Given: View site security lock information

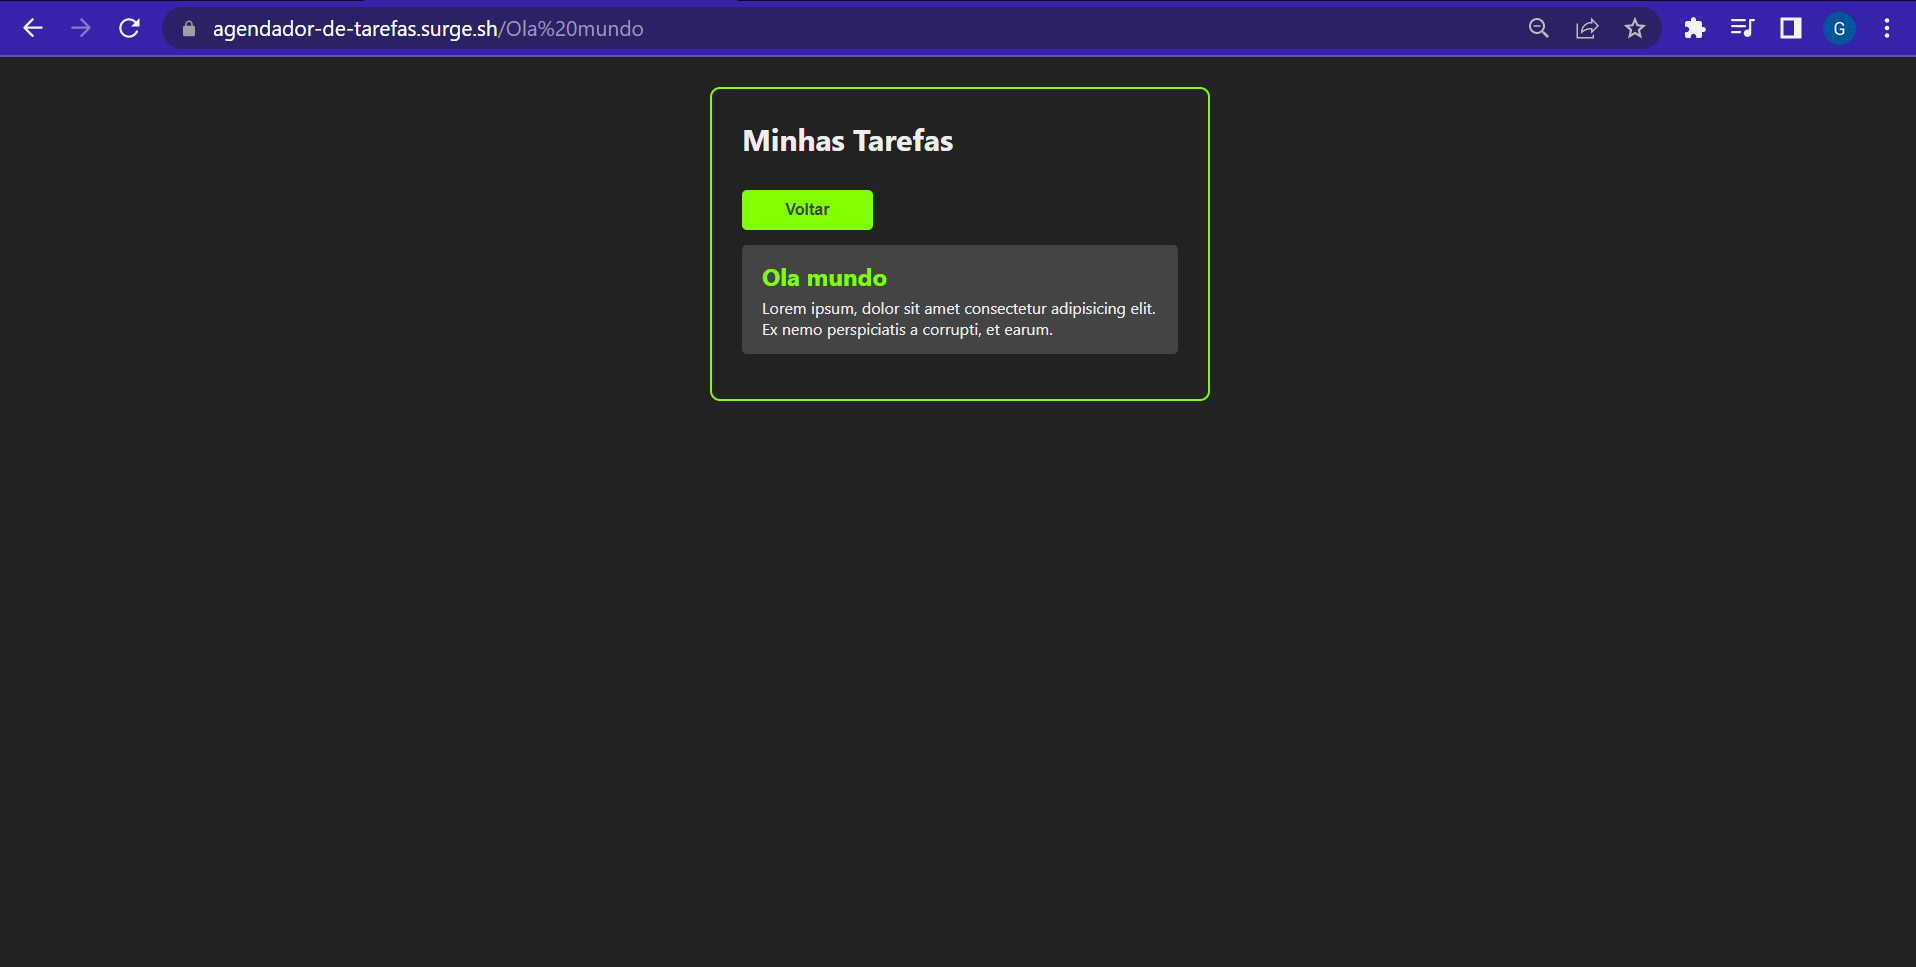Looking at the screenshot, I should coord(188,29).
